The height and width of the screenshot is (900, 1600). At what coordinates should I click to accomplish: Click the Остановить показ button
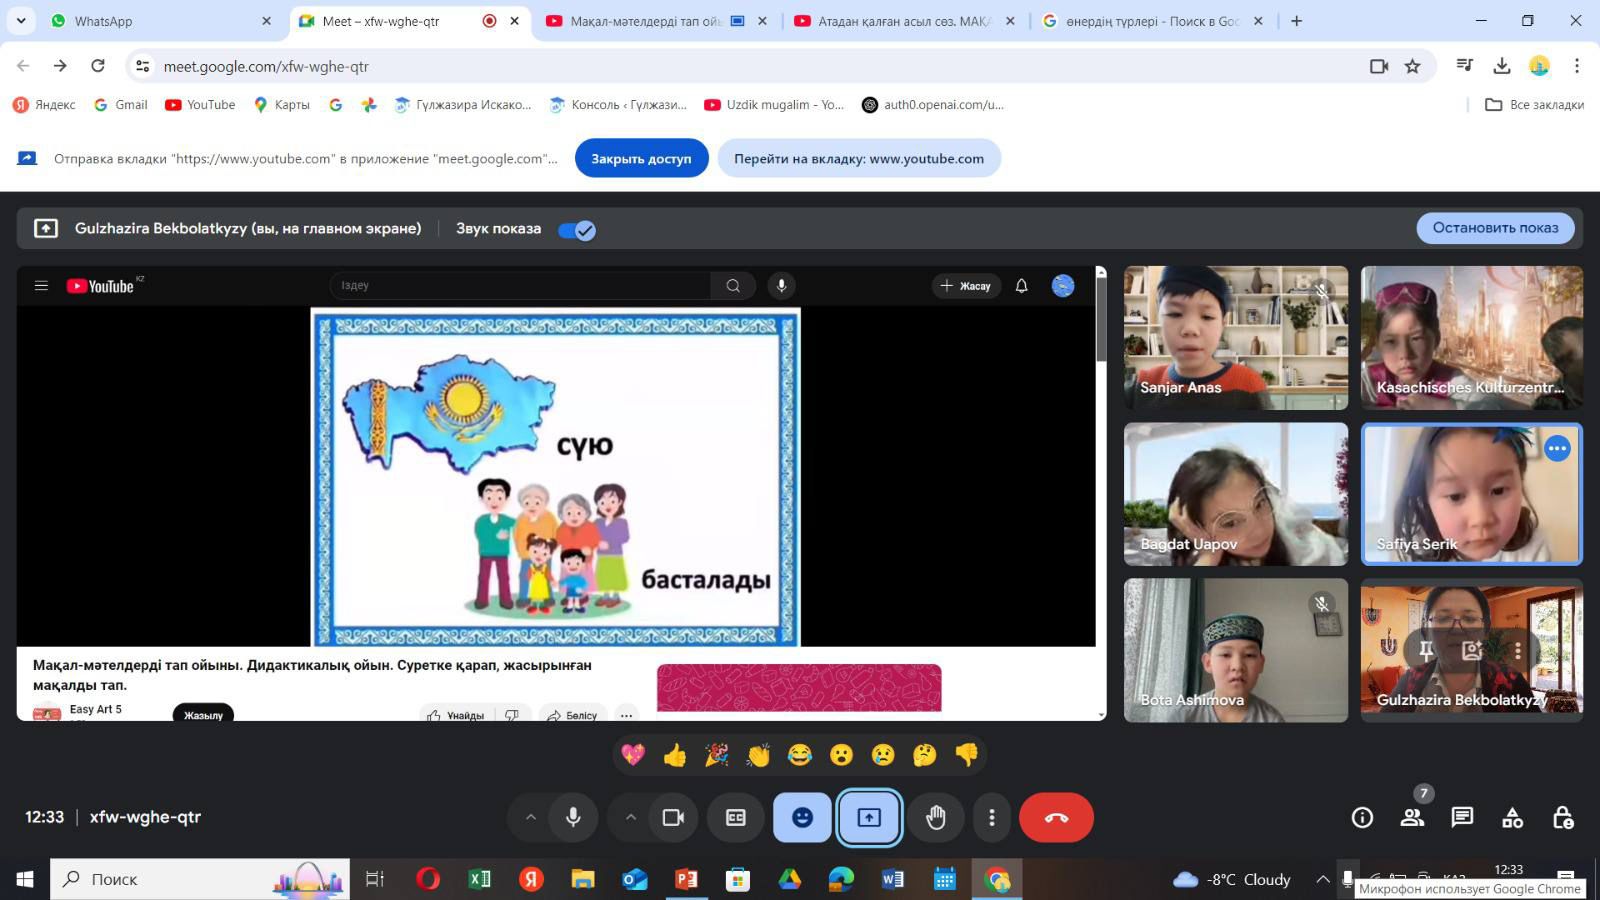coord(1495,228)
